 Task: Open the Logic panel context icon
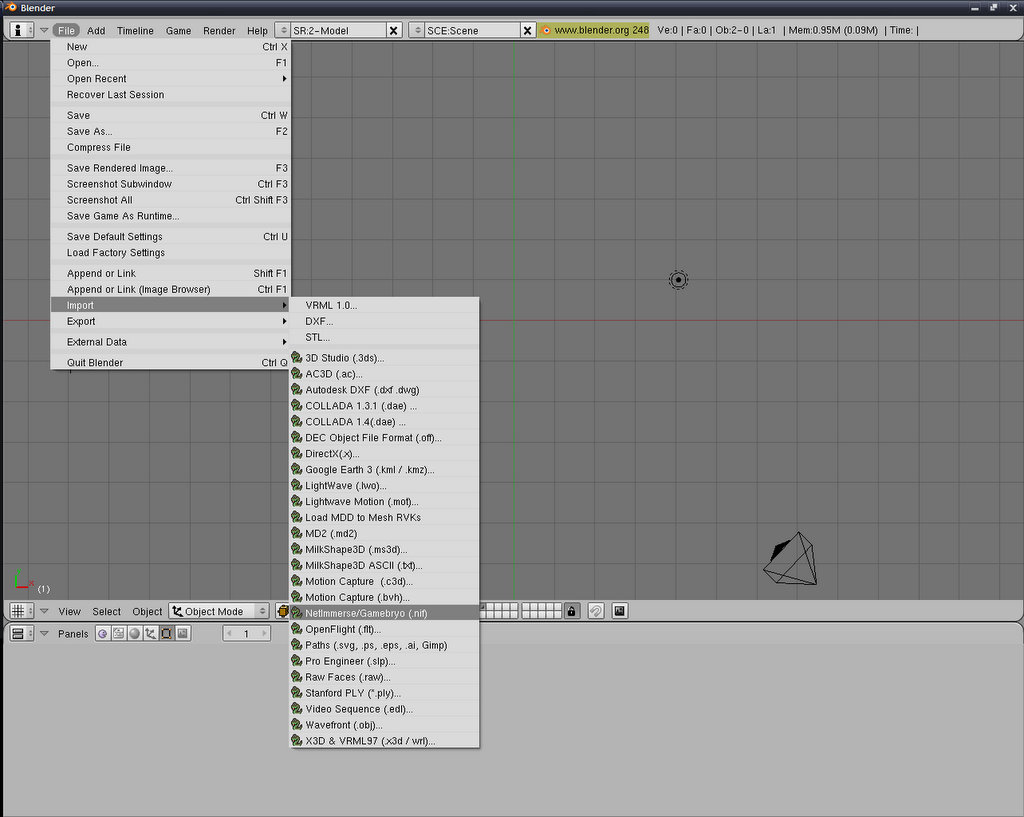(x=102, y=634)
